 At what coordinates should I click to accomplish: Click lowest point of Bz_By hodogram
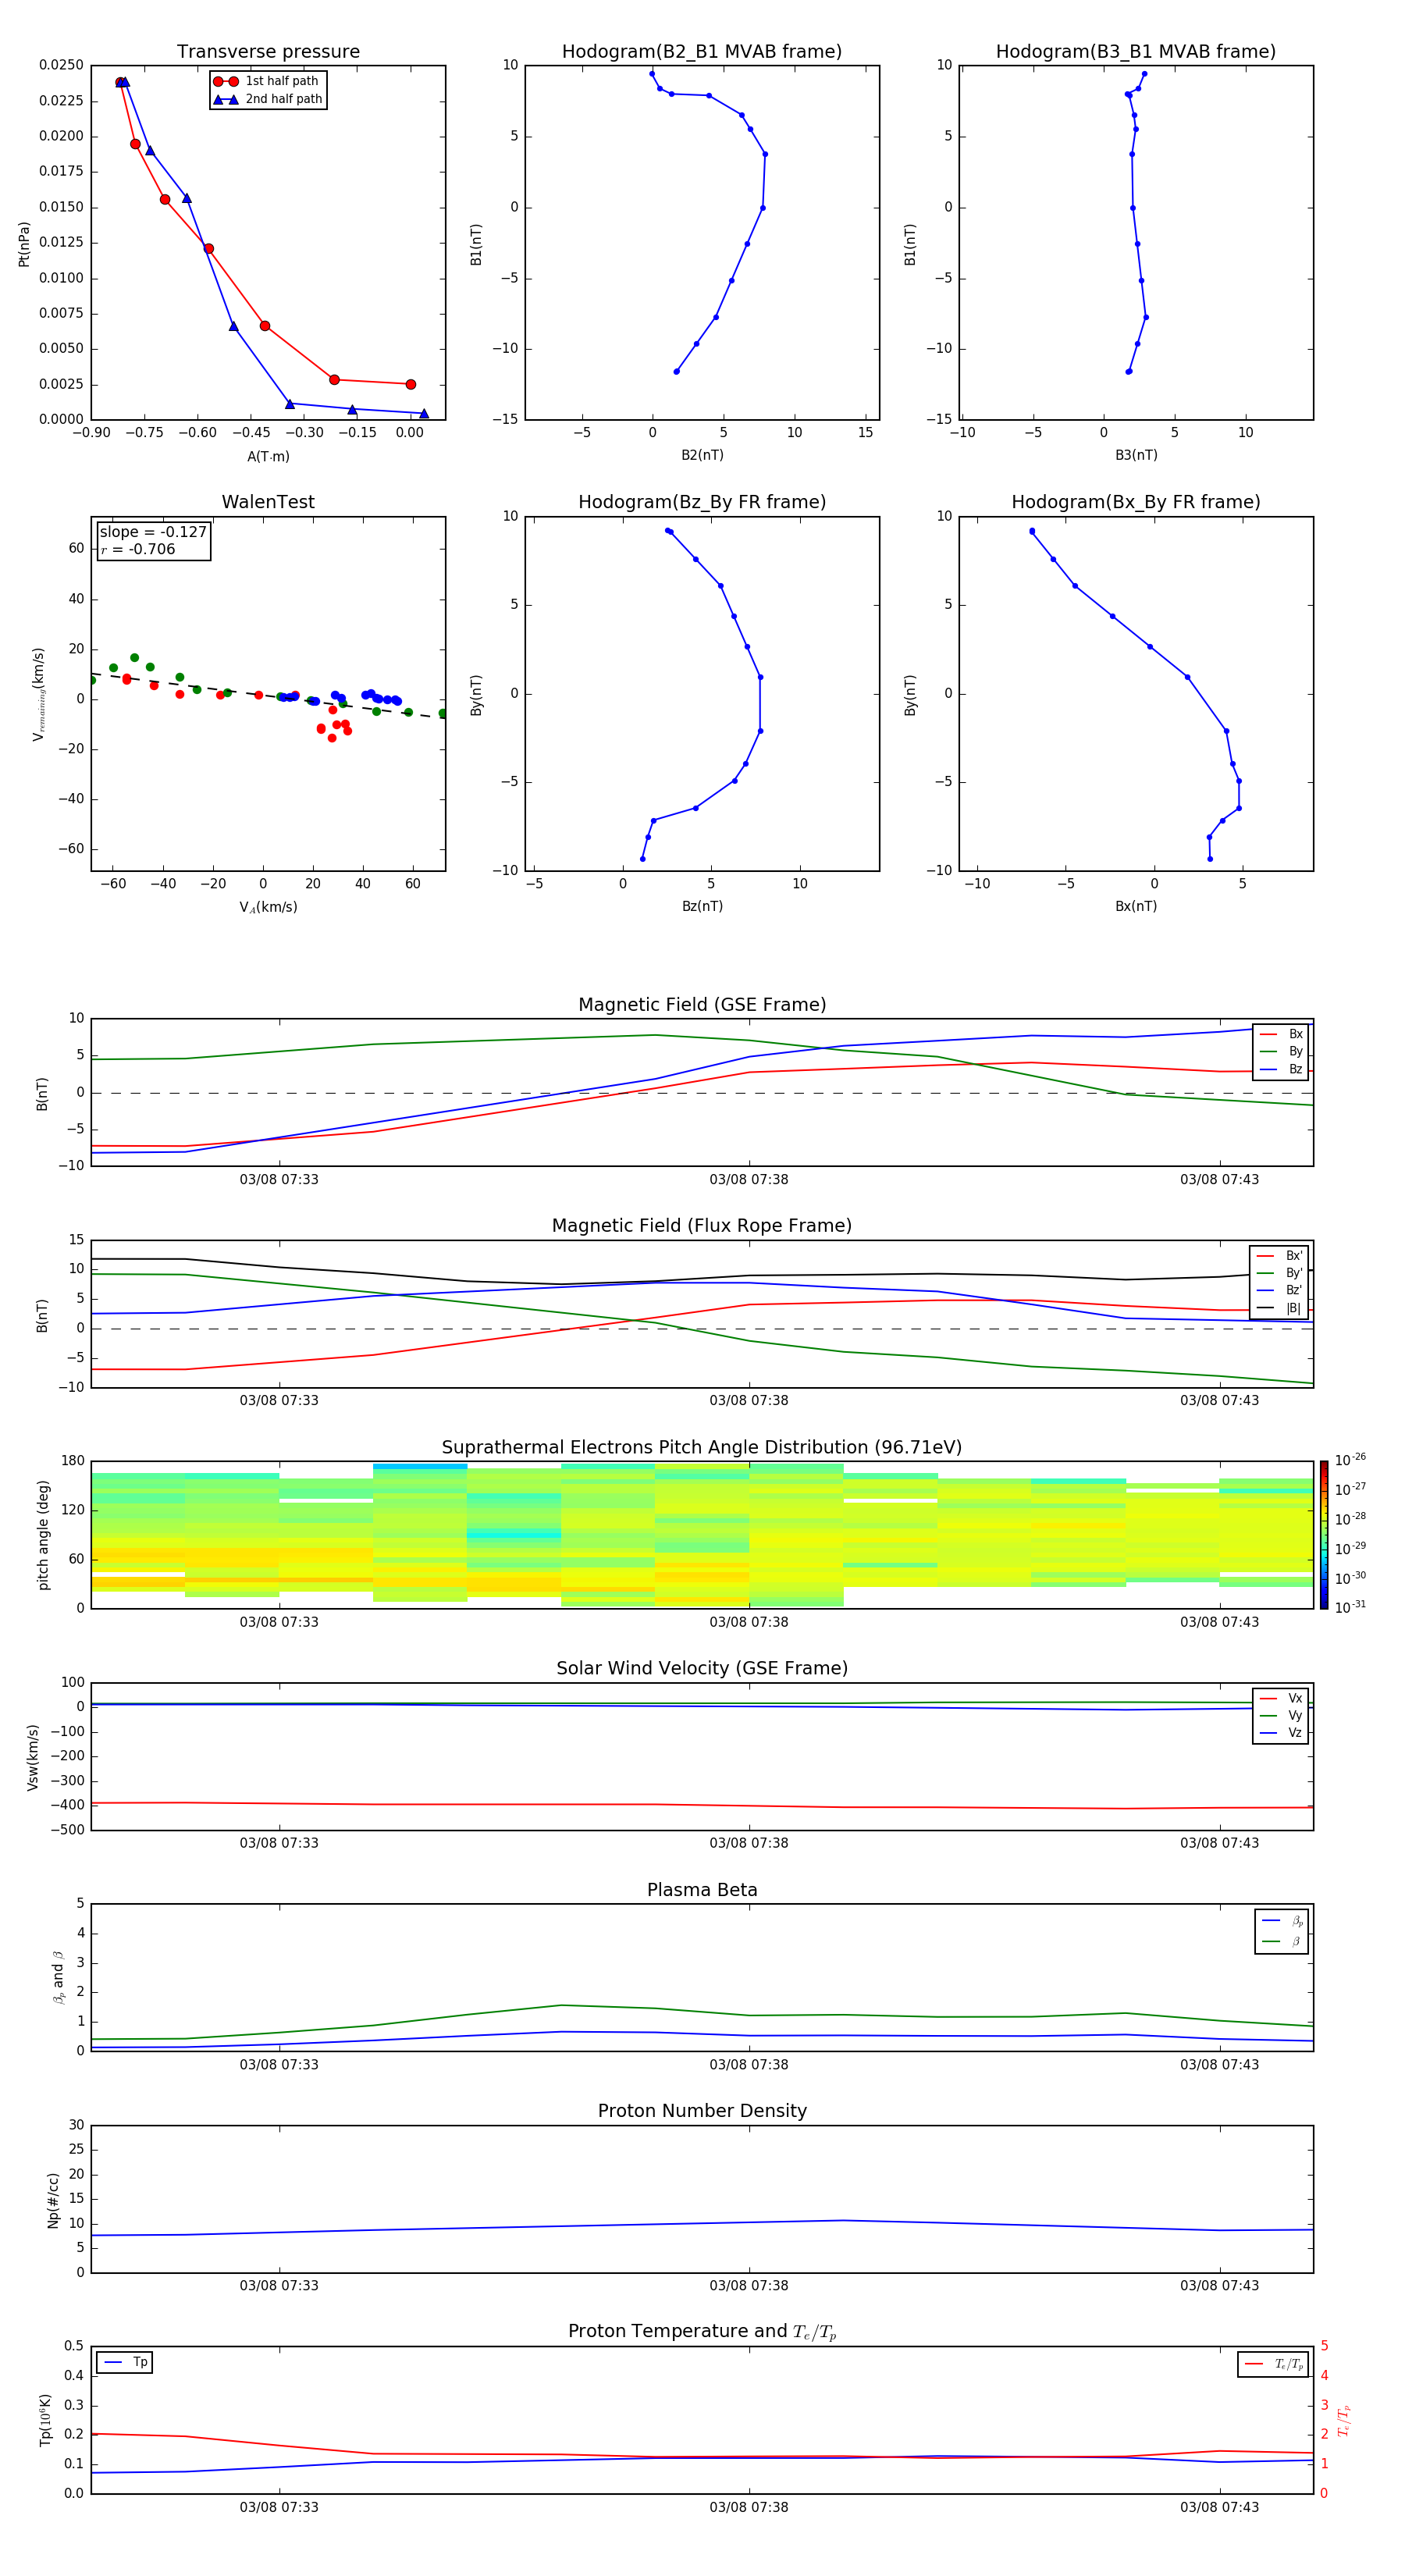point(642,859)
